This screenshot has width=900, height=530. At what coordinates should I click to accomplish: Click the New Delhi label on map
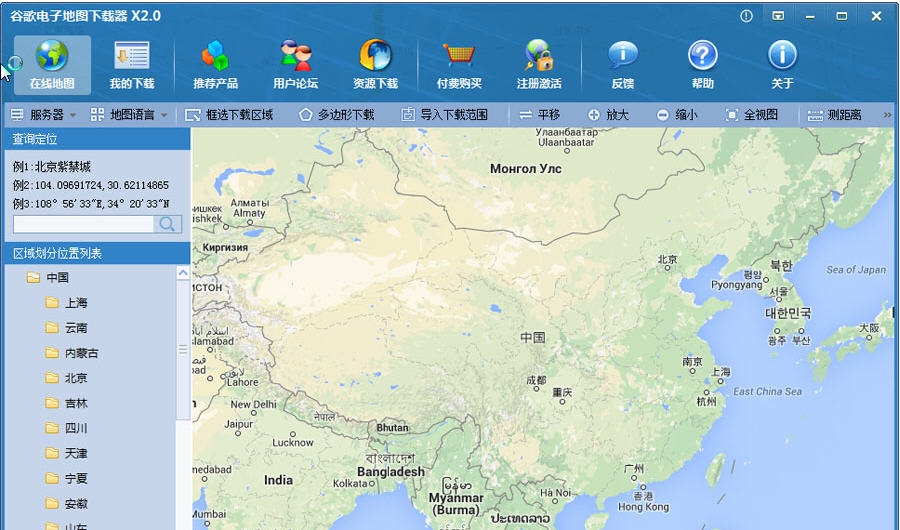point(253,404)
